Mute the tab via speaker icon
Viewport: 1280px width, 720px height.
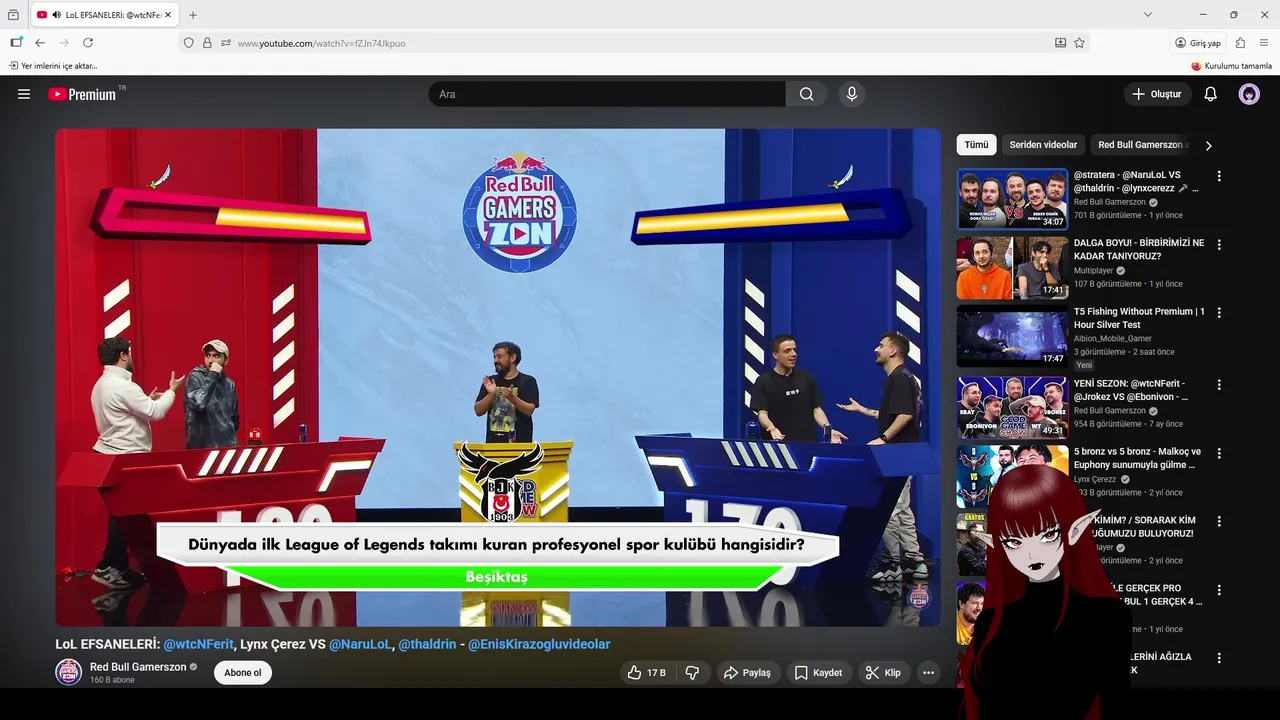[x=56, y=15]
